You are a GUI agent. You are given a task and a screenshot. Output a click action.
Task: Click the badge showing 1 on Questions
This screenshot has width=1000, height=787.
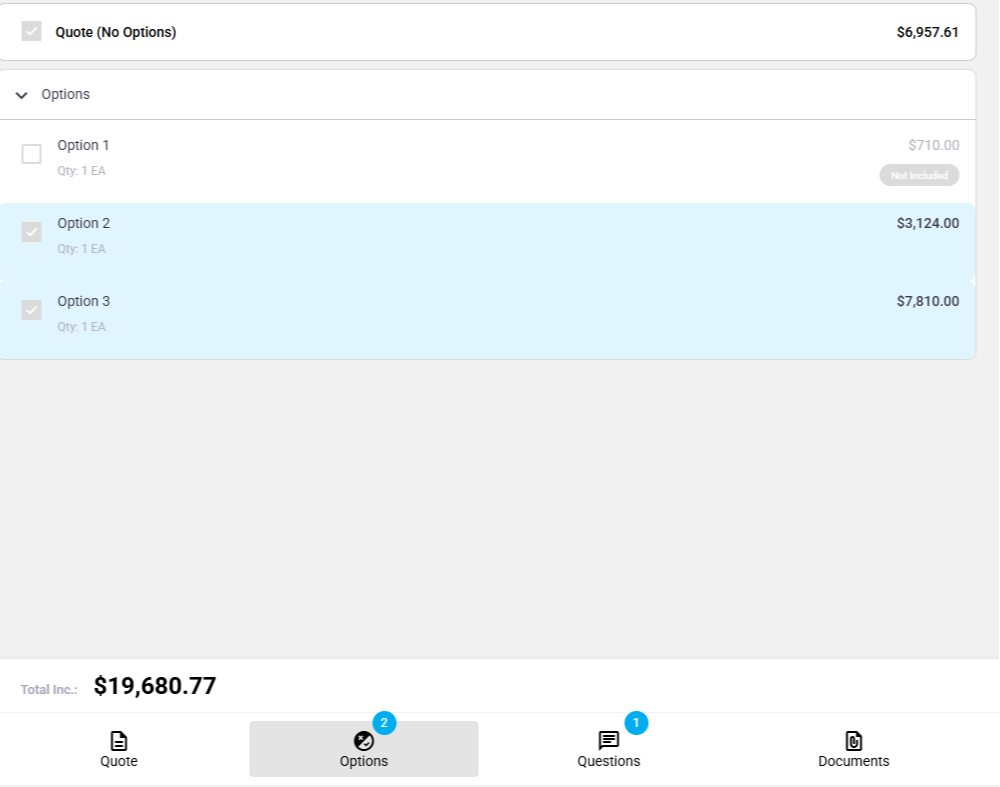638,723
